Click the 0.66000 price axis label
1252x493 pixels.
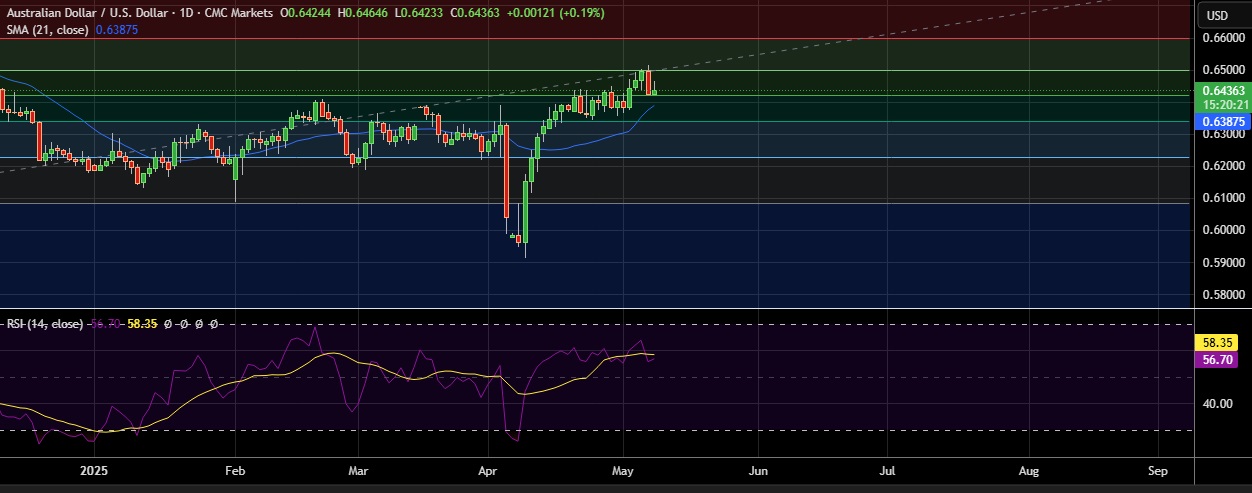click(1222, 38)
